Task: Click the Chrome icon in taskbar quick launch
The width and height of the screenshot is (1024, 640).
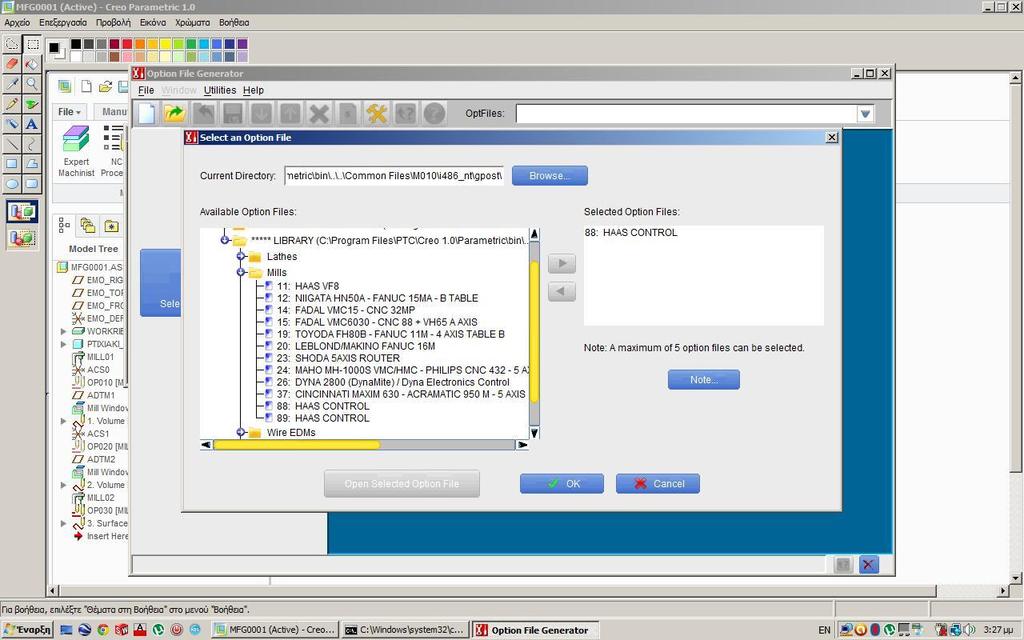Action: point(103,630)
